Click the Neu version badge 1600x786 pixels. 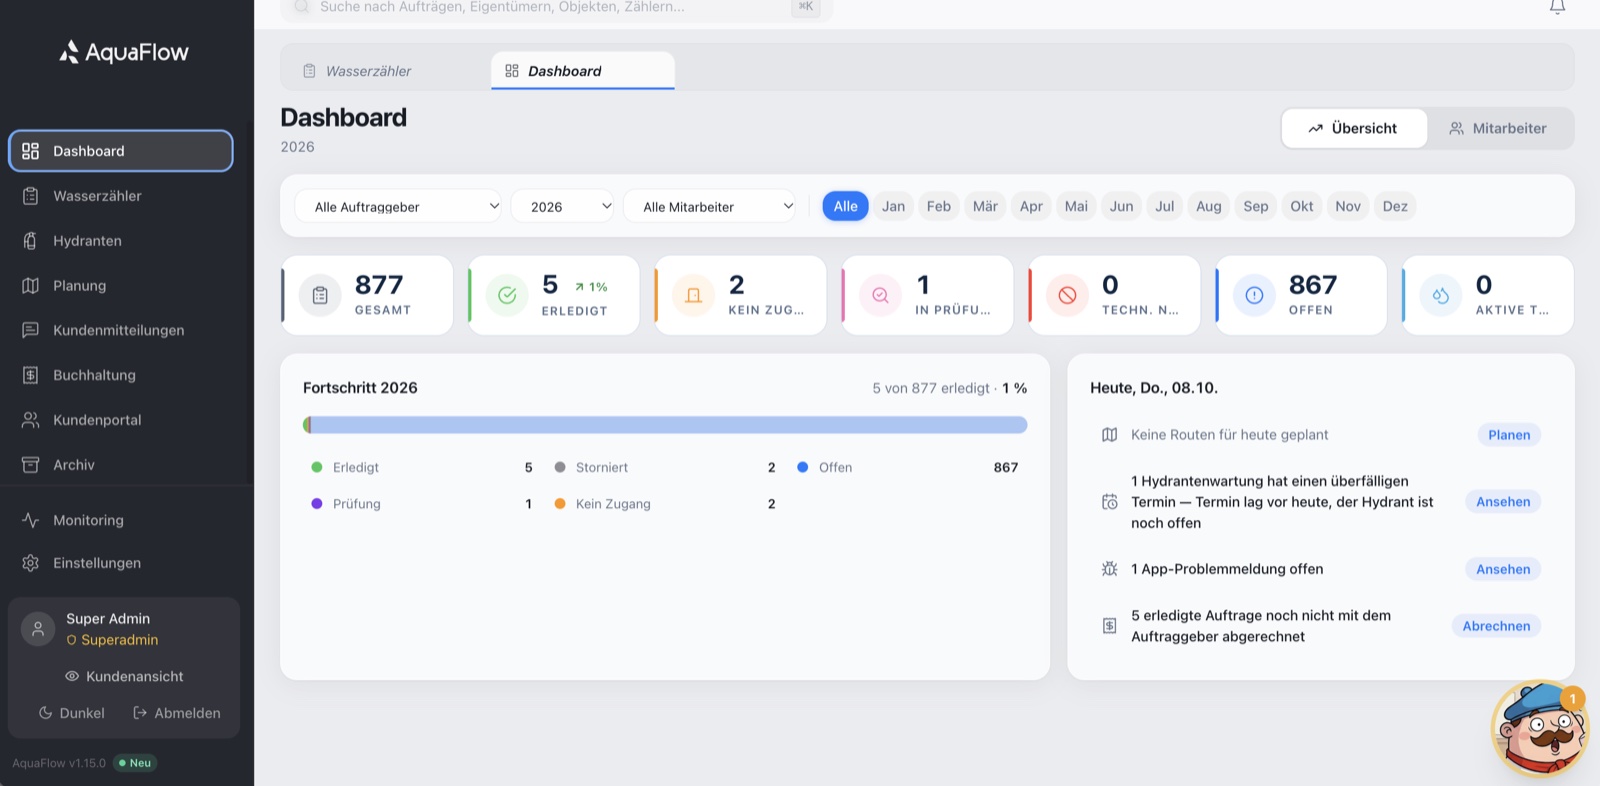click(135, 763)
